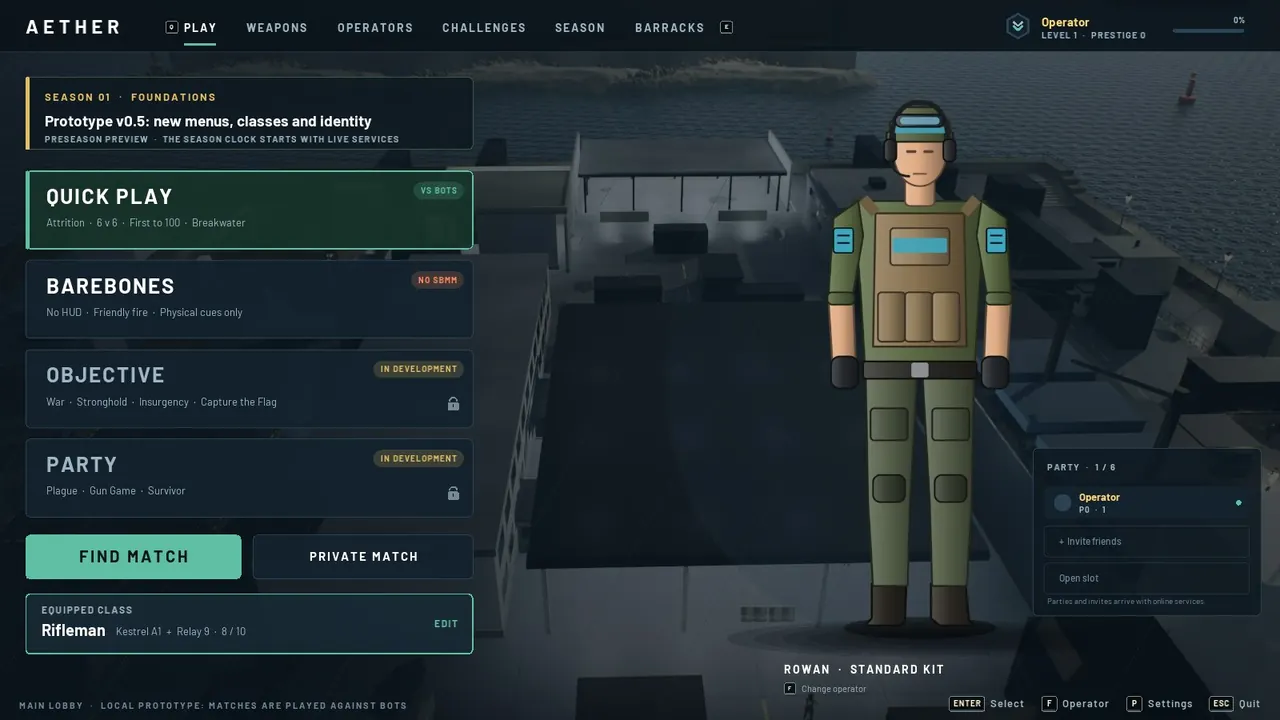Image resolution: width=1280 pixels, height=720 pixels.
Task: Click IN DEVELOPMENT badge on PARTY card
Action: [418, 459]
